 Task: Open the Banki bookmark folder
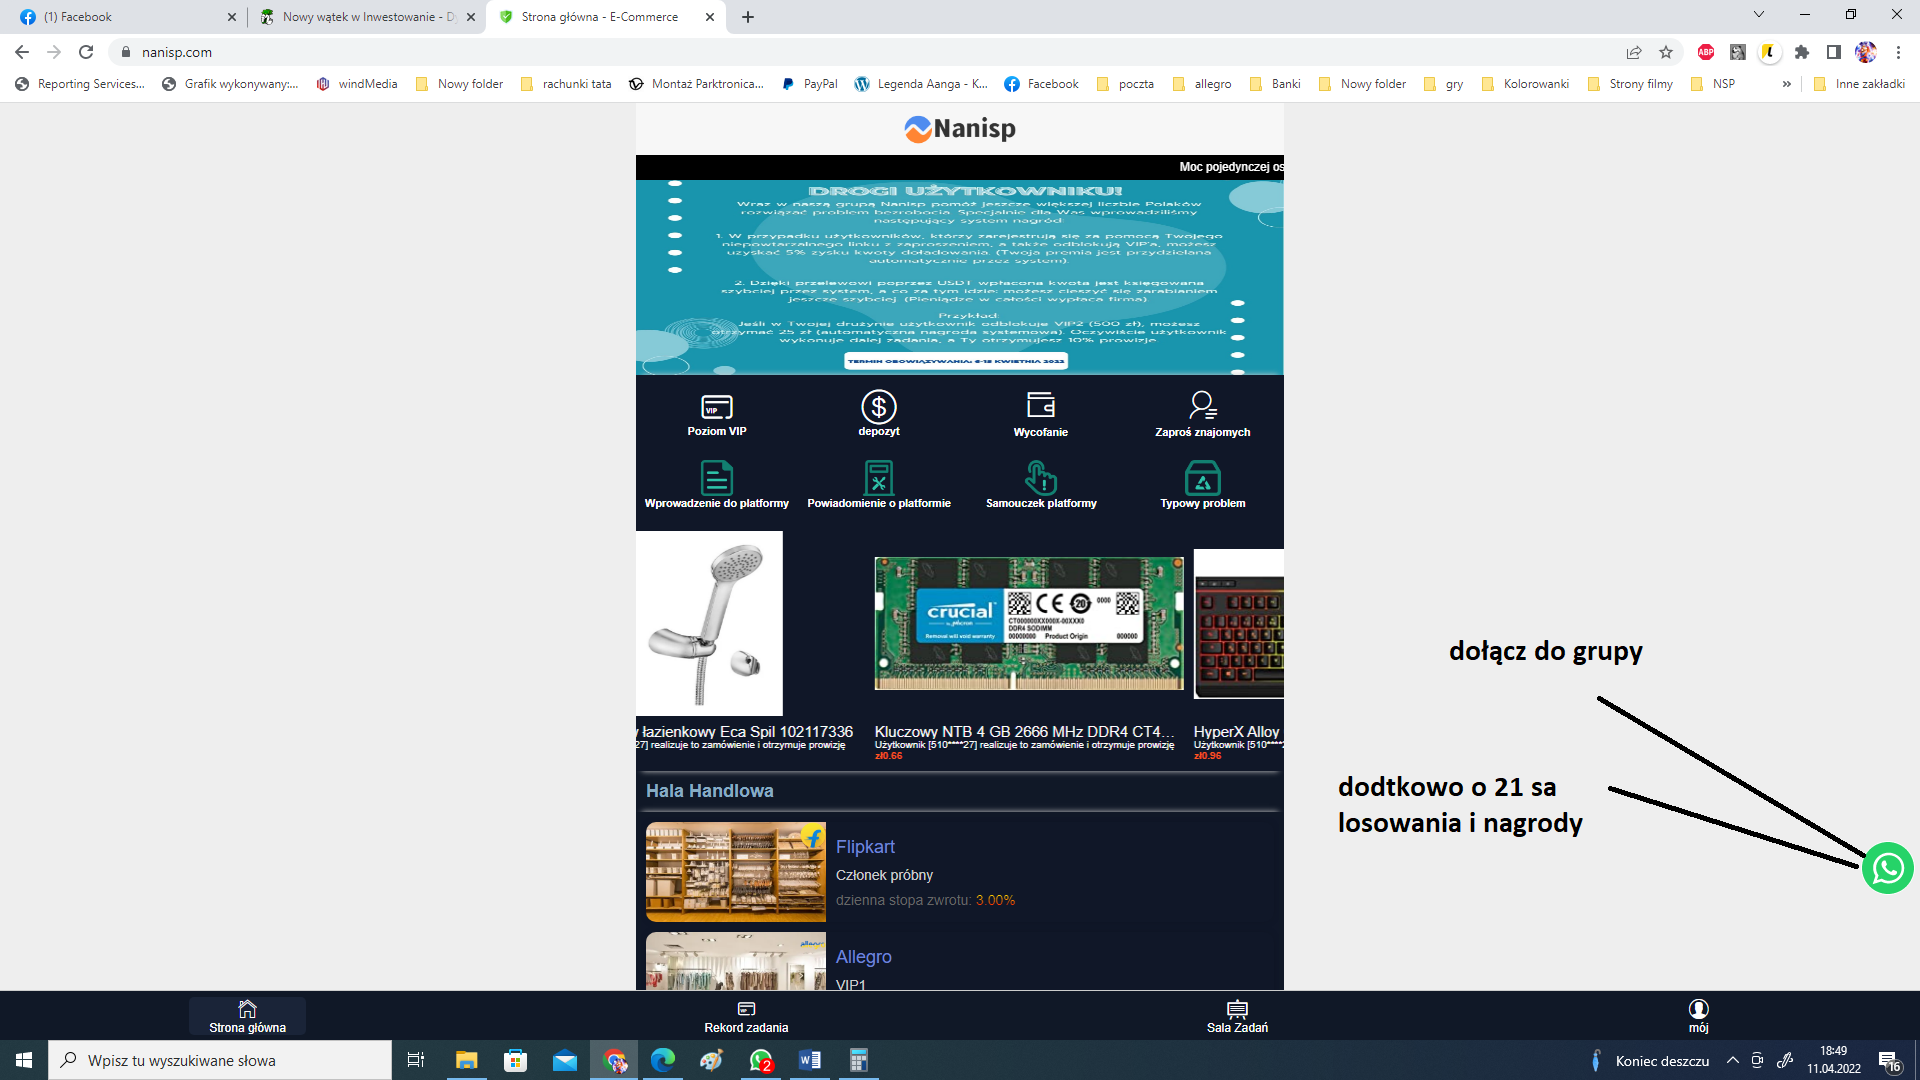(x=1276, y=84)
